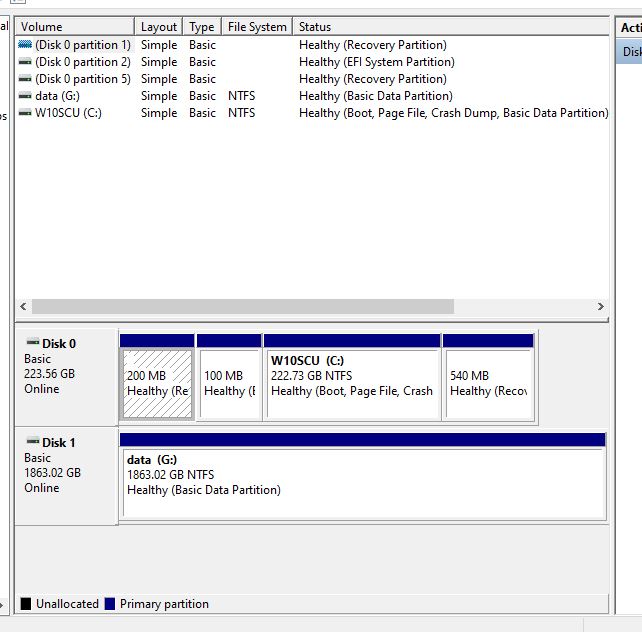Viewport: 642px width, 632px height.
Task: Select the 200 MB recovery partition block
Action: click(157, 377)
